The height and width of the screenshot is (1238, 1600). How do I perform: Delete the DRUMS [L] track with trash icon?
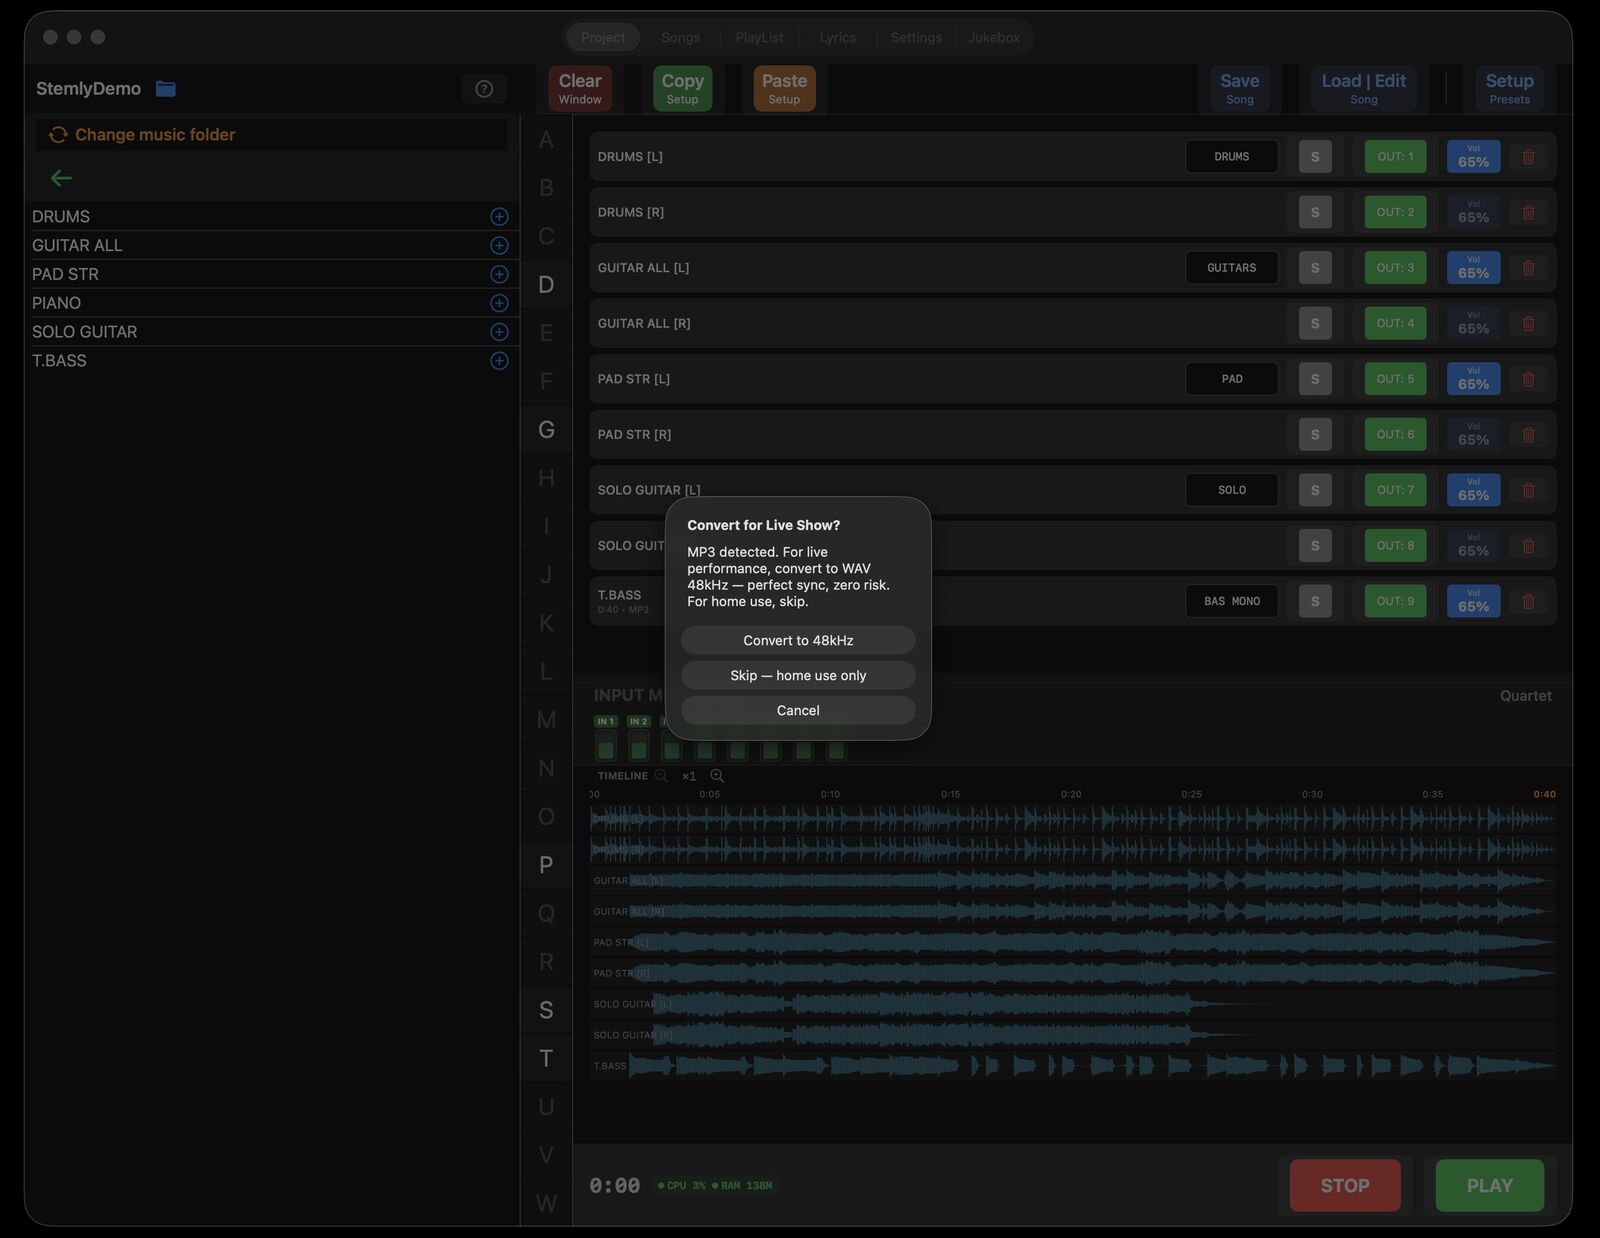click(1528, 157)
